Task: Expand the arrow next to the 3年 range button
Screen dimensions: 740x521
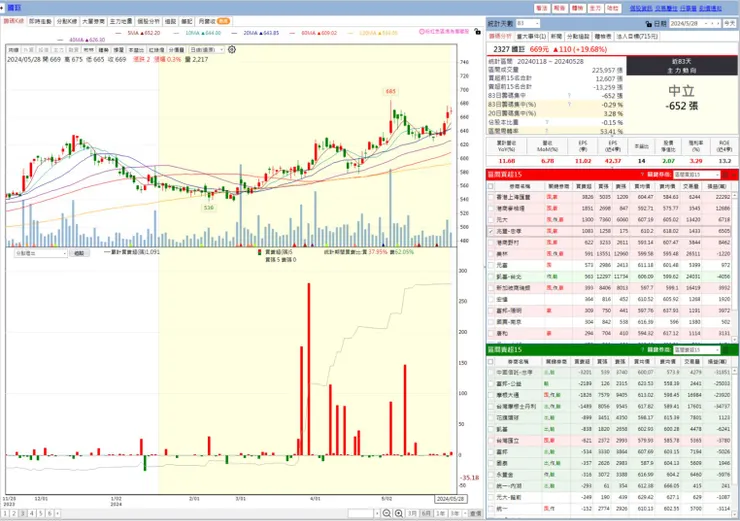Action: (x=465, y=513)
